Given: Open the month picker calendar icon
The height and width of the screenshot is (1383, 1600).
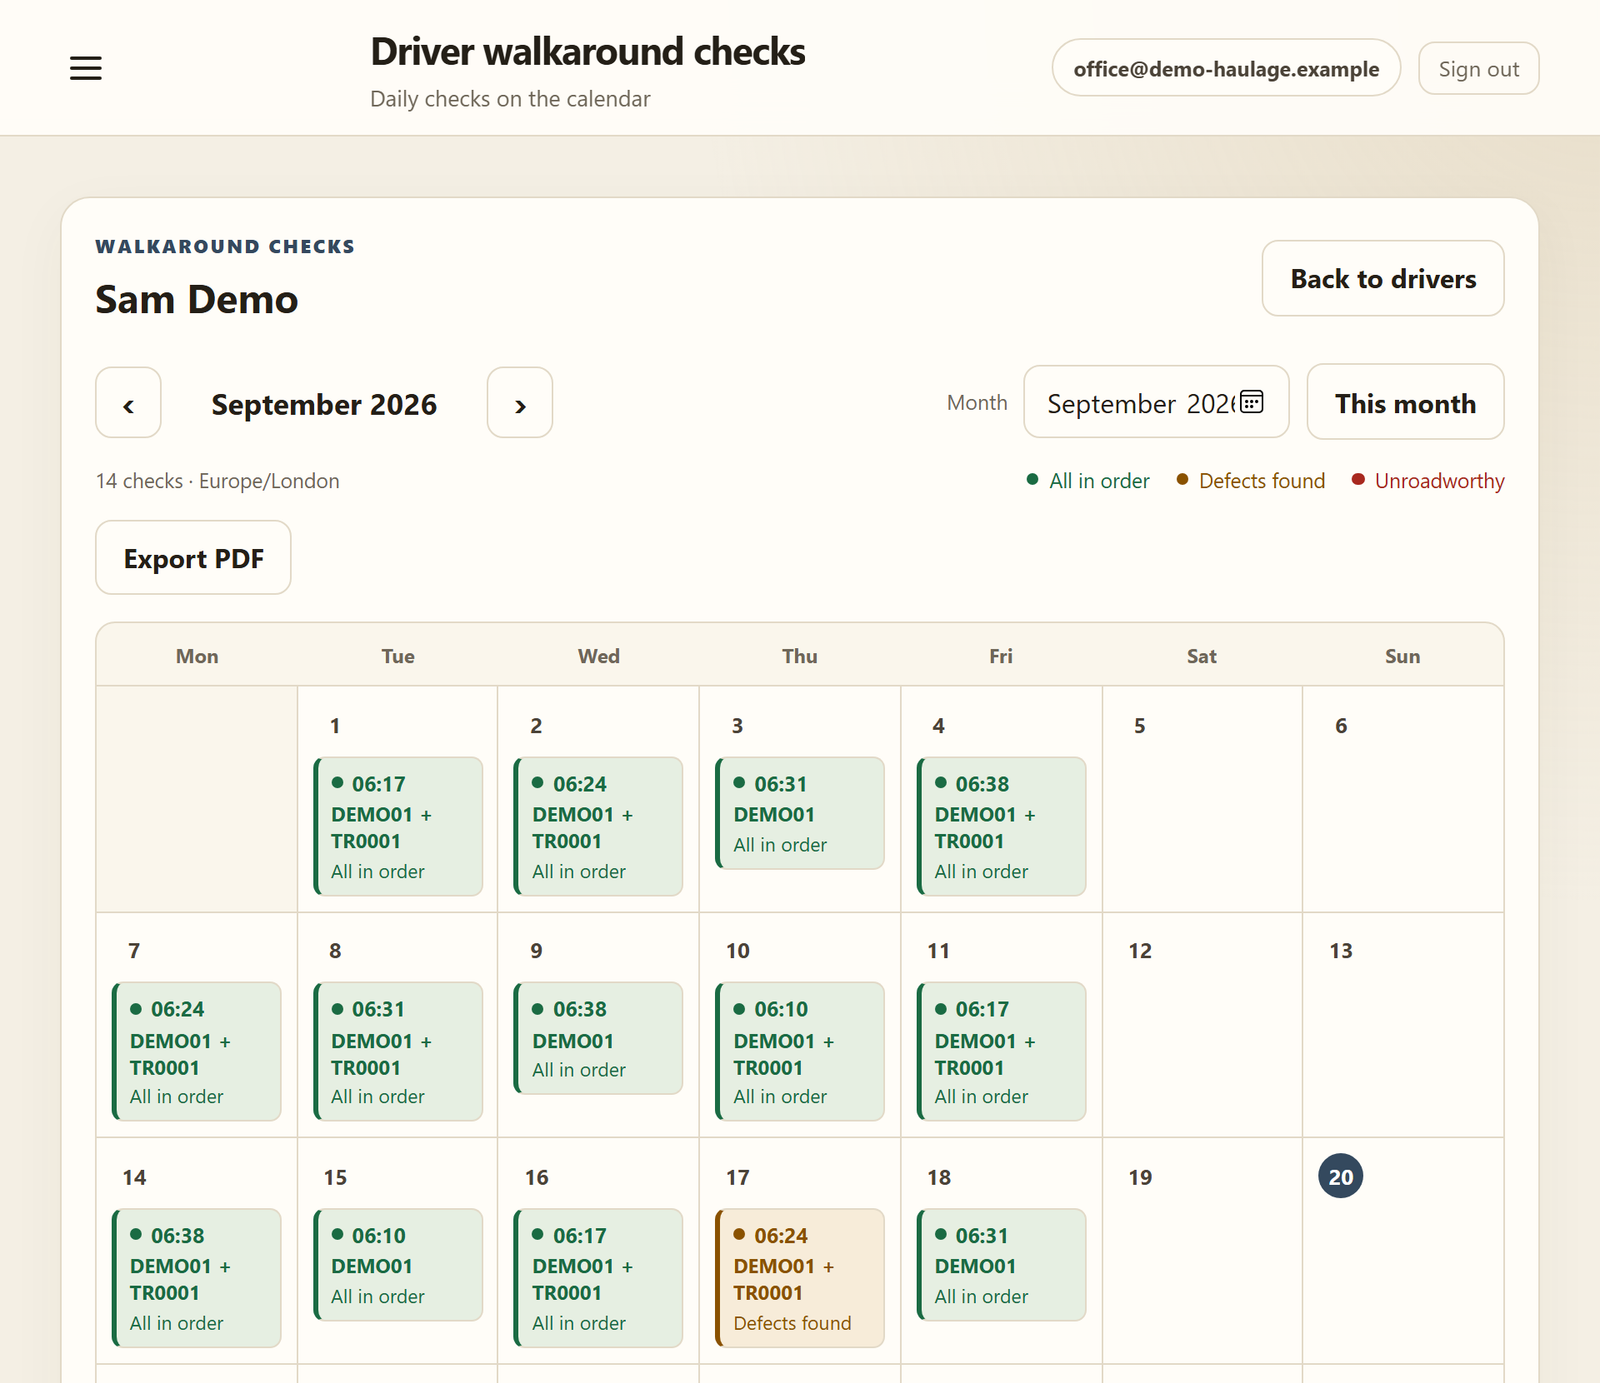Looking at the screenshot, I should pos(1252,402).
